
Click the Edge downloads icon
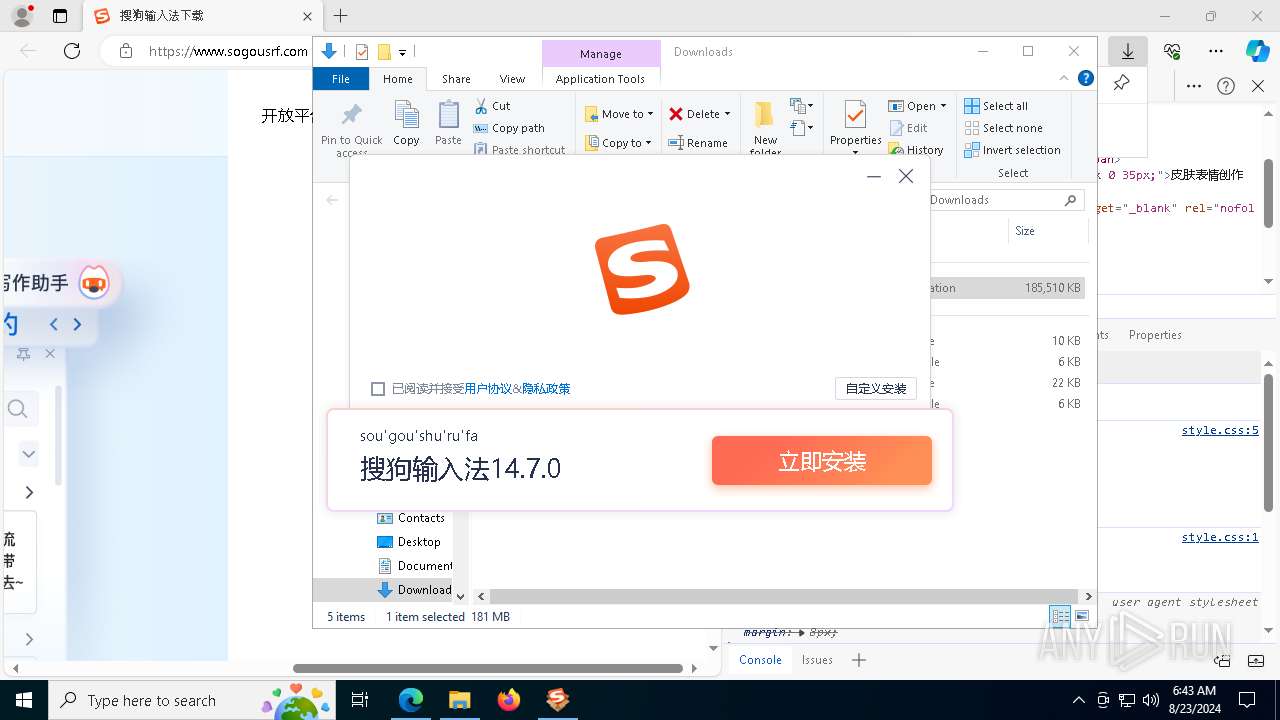tap(1127, 51)
